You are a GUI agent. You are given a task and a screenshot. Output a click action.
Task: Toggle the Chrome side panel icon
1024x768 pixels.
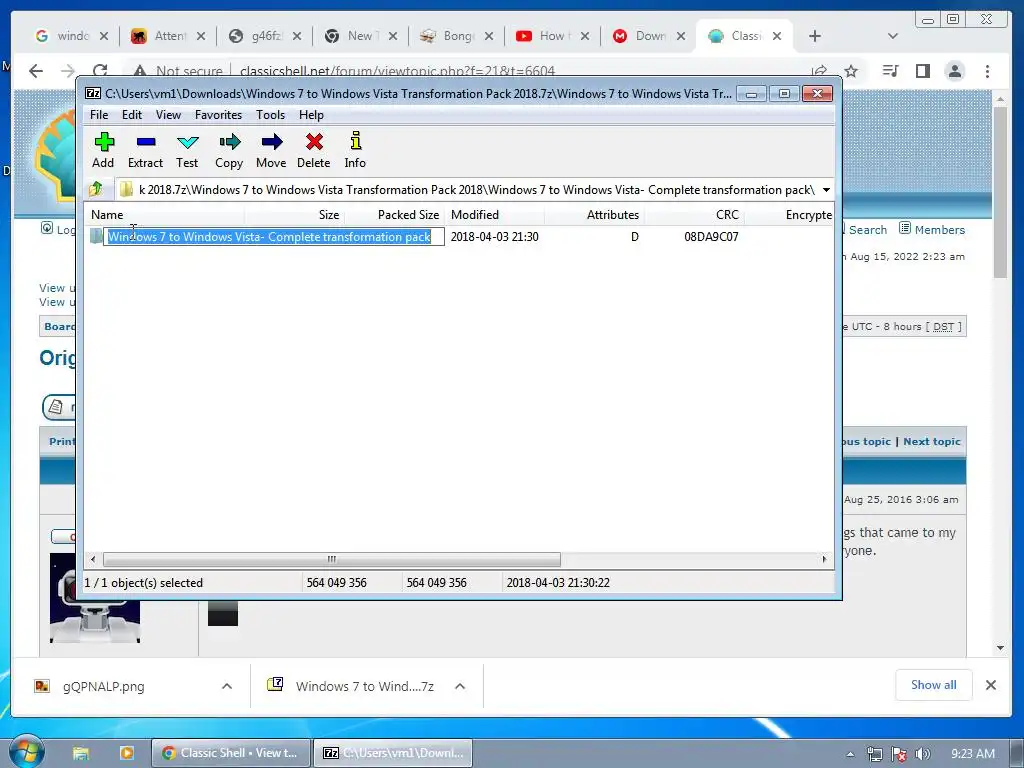point(922,71)
